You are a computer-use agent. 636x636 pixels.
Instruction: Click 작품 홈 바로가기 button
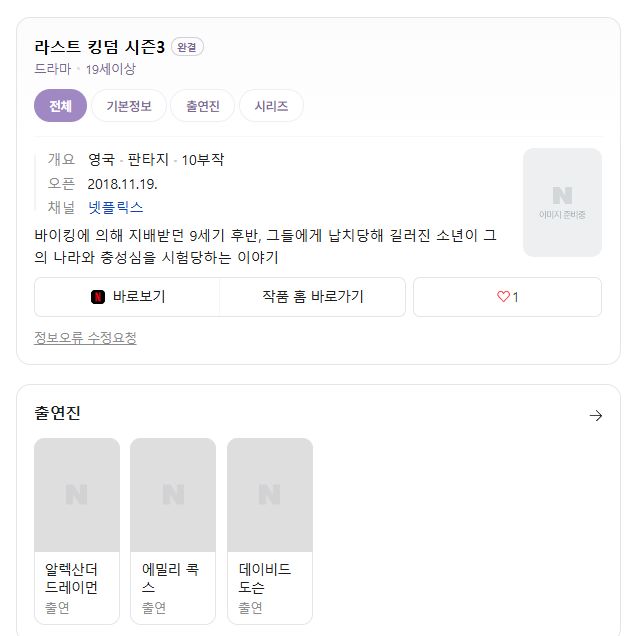pos(312,297)
